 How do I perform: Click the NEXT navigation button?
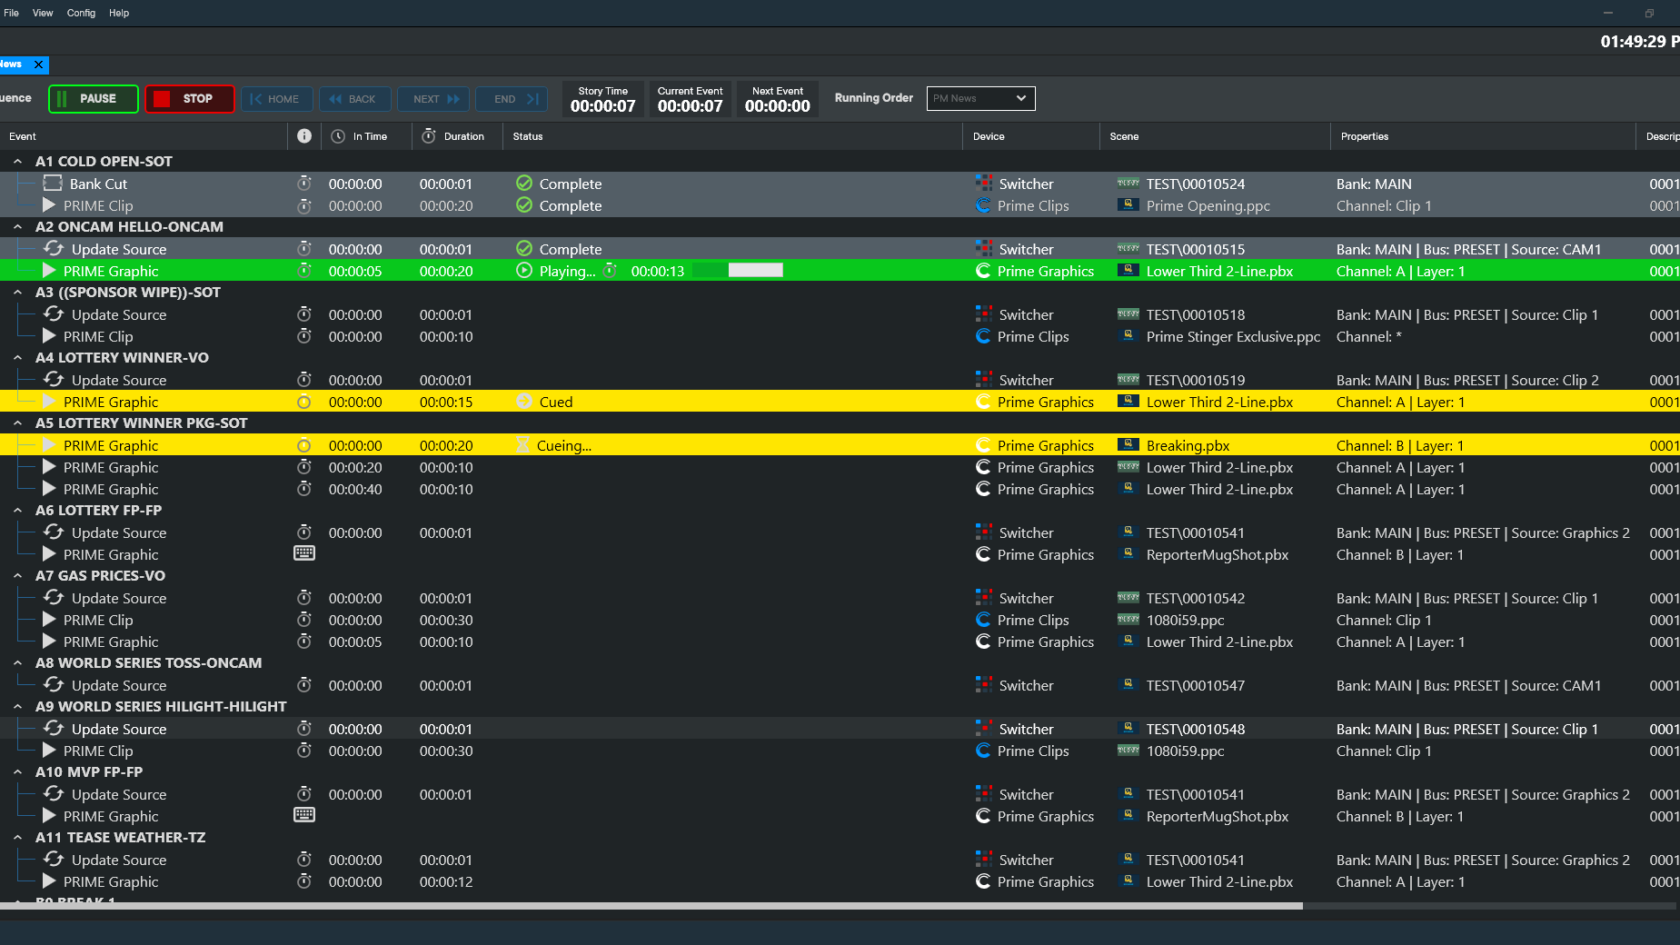coord(434,99)
